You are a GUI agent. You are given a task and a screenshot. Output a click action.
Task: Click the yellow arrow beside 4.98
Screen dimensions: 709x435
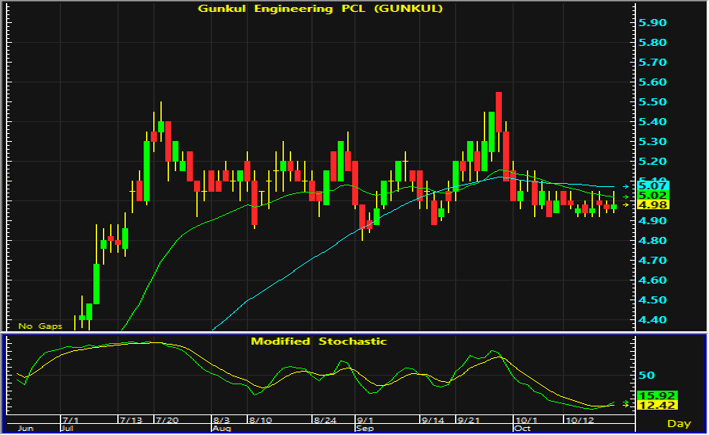tap(626, 205)
